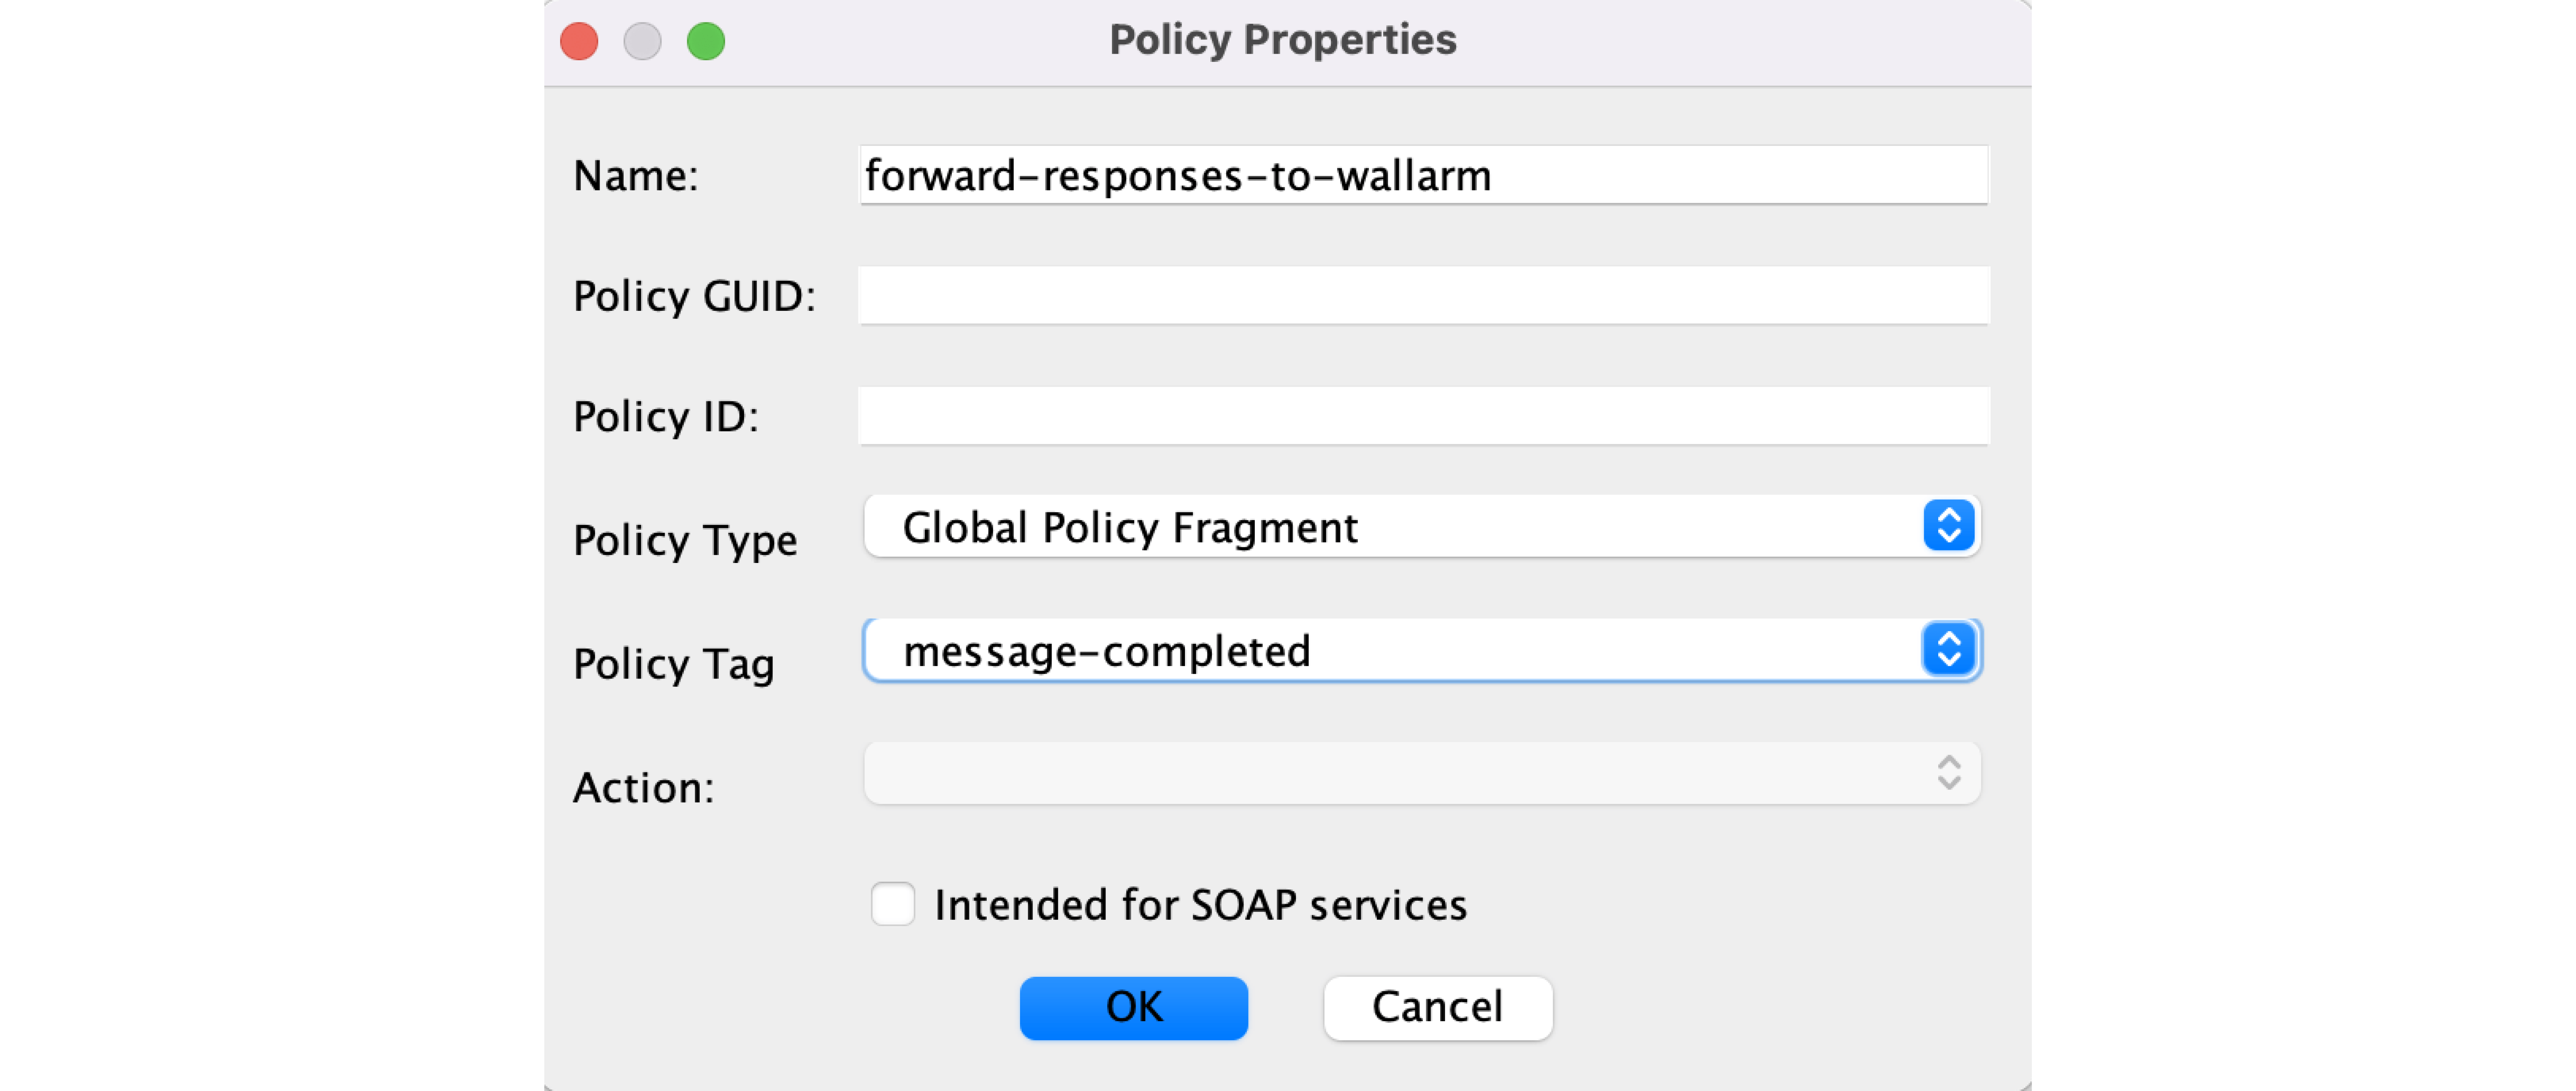Image resolution: width=2576 pixels, height=1091 pixels.
Task: Open the message-completed Policy Tag dropdown
Action: tap(1390, 651)
